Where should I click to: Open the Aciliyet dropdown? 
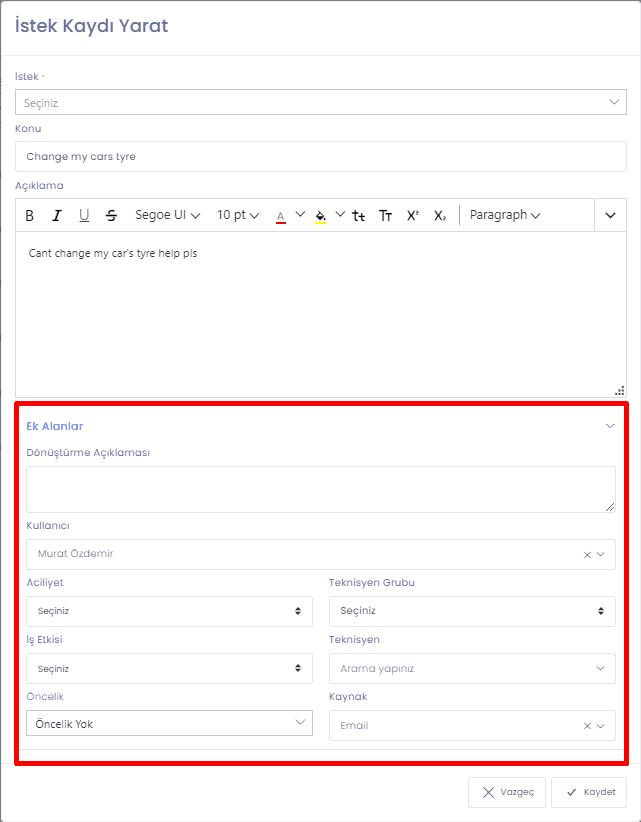[169, 611]
